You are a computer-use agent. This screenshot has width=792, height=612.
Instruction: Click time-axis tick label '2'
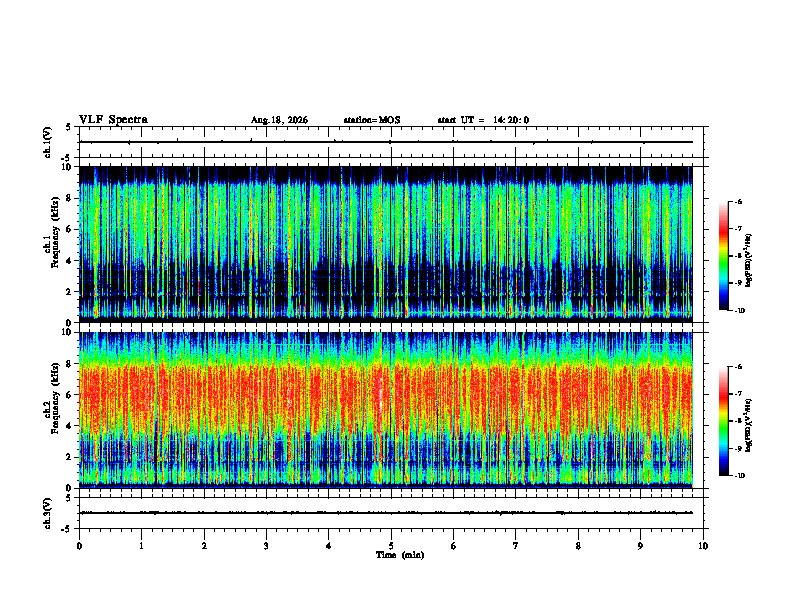click(204, 546)
